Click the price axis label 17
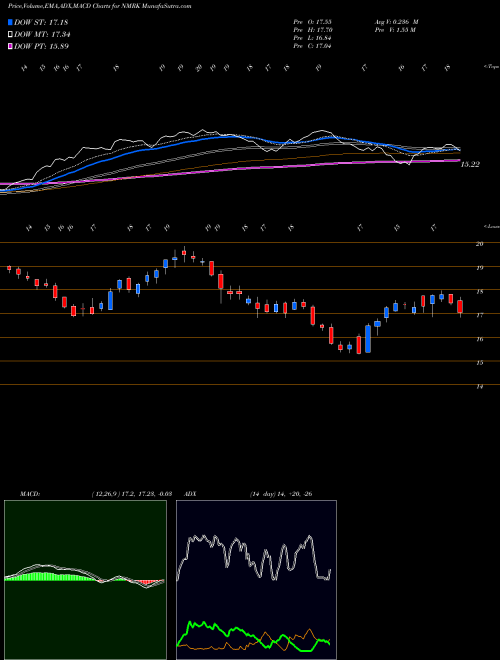The image size is (500, 660). 479,315
